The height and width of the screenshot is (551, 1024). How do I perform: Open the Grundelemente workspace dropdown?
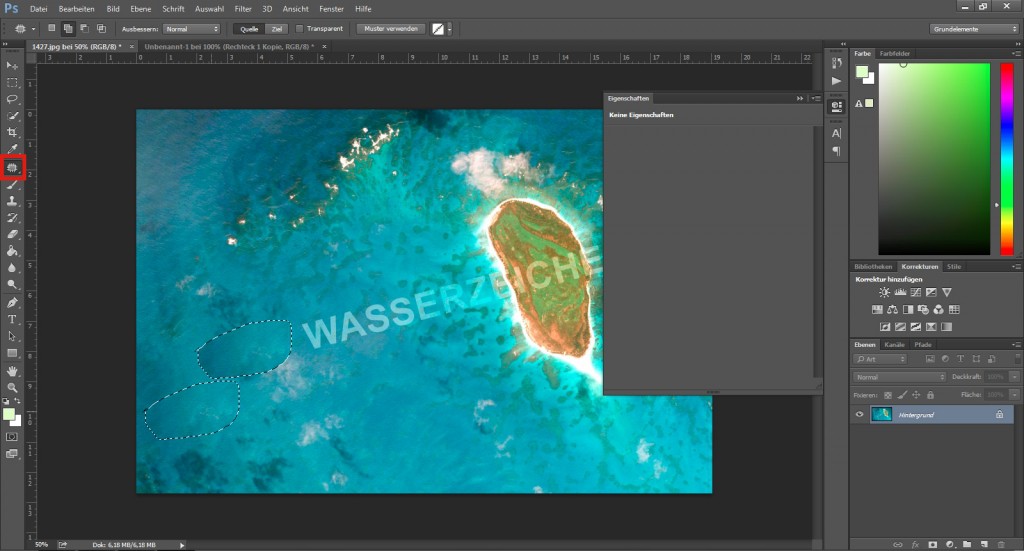pos(973,29)
